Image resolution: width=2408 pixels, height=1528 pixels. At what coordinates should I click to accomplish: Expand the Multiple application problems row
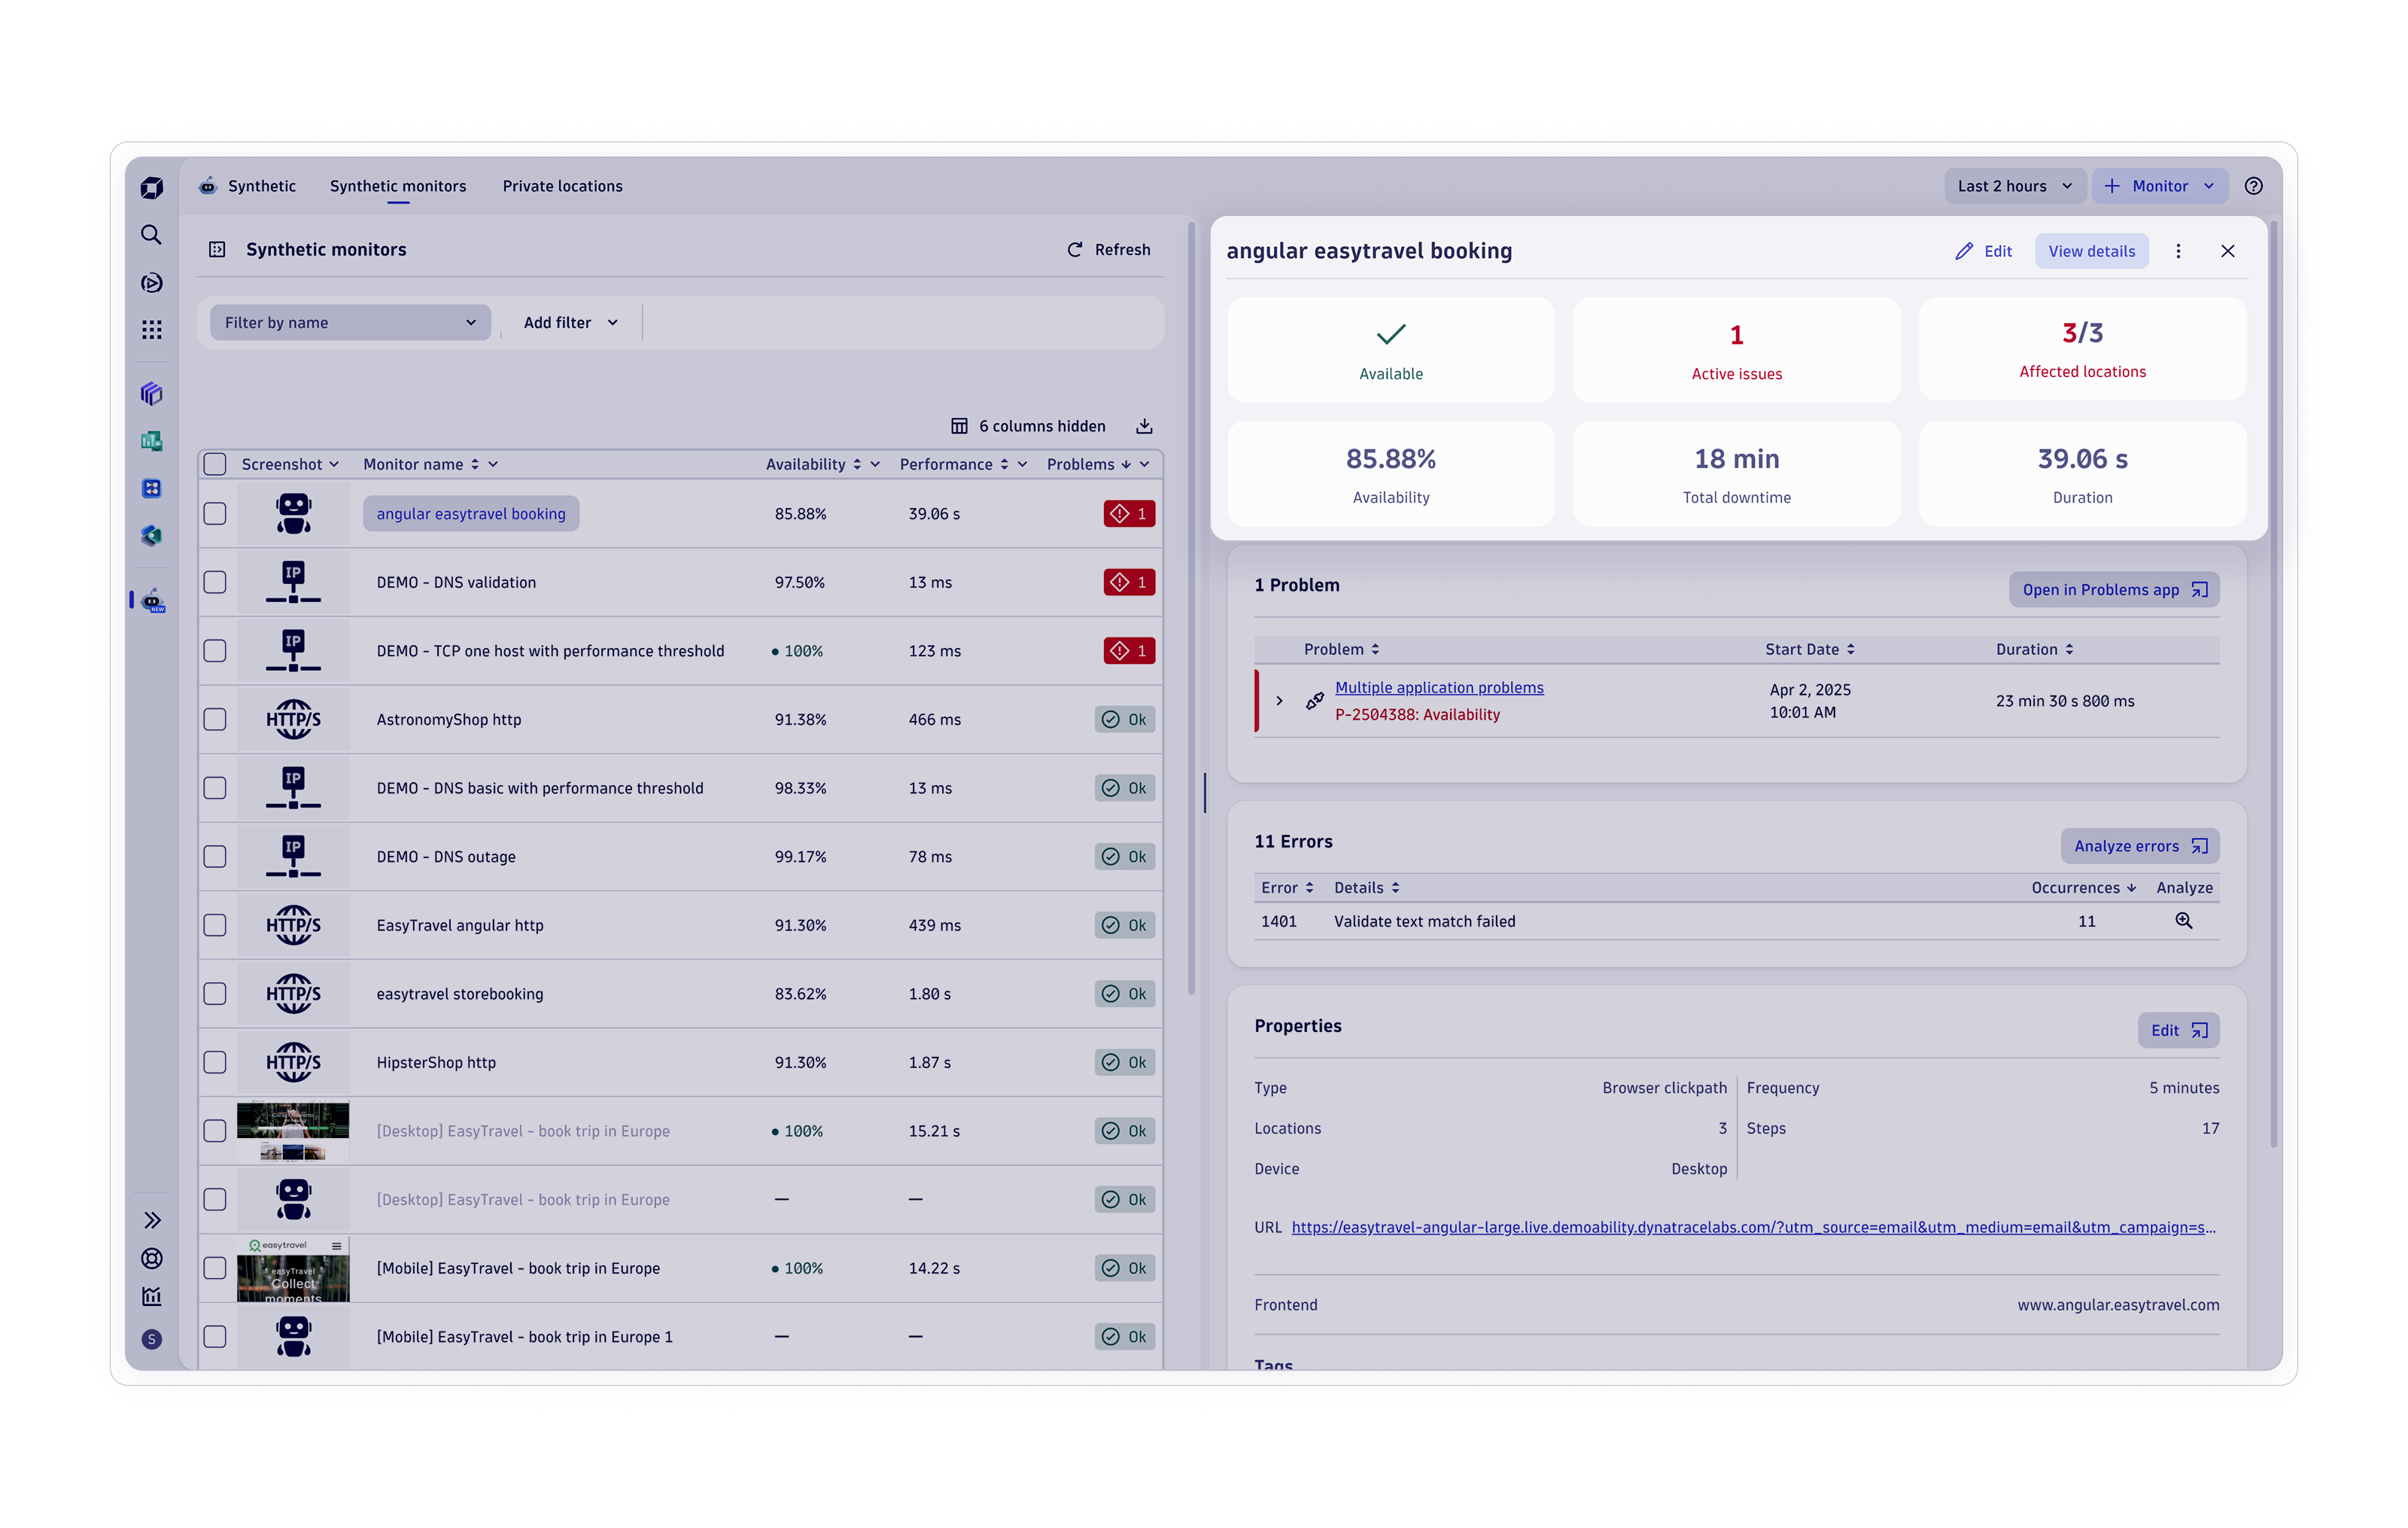point(1279,701)
